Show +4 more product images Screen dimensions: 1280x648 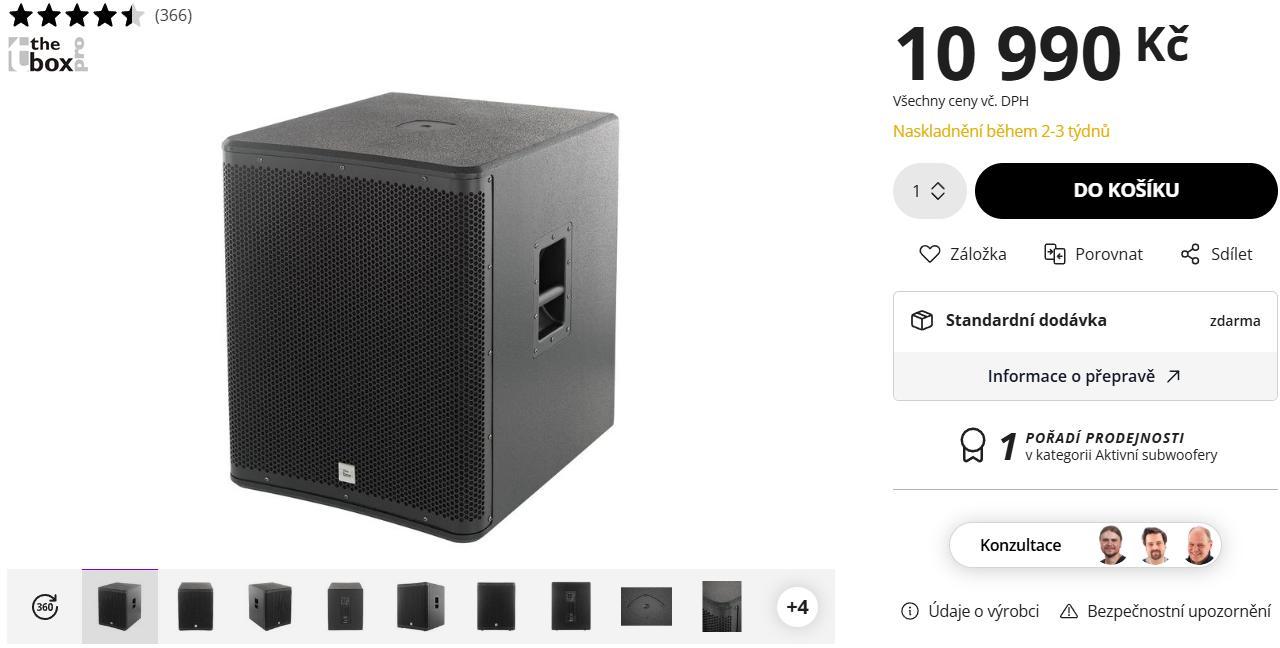797,606
